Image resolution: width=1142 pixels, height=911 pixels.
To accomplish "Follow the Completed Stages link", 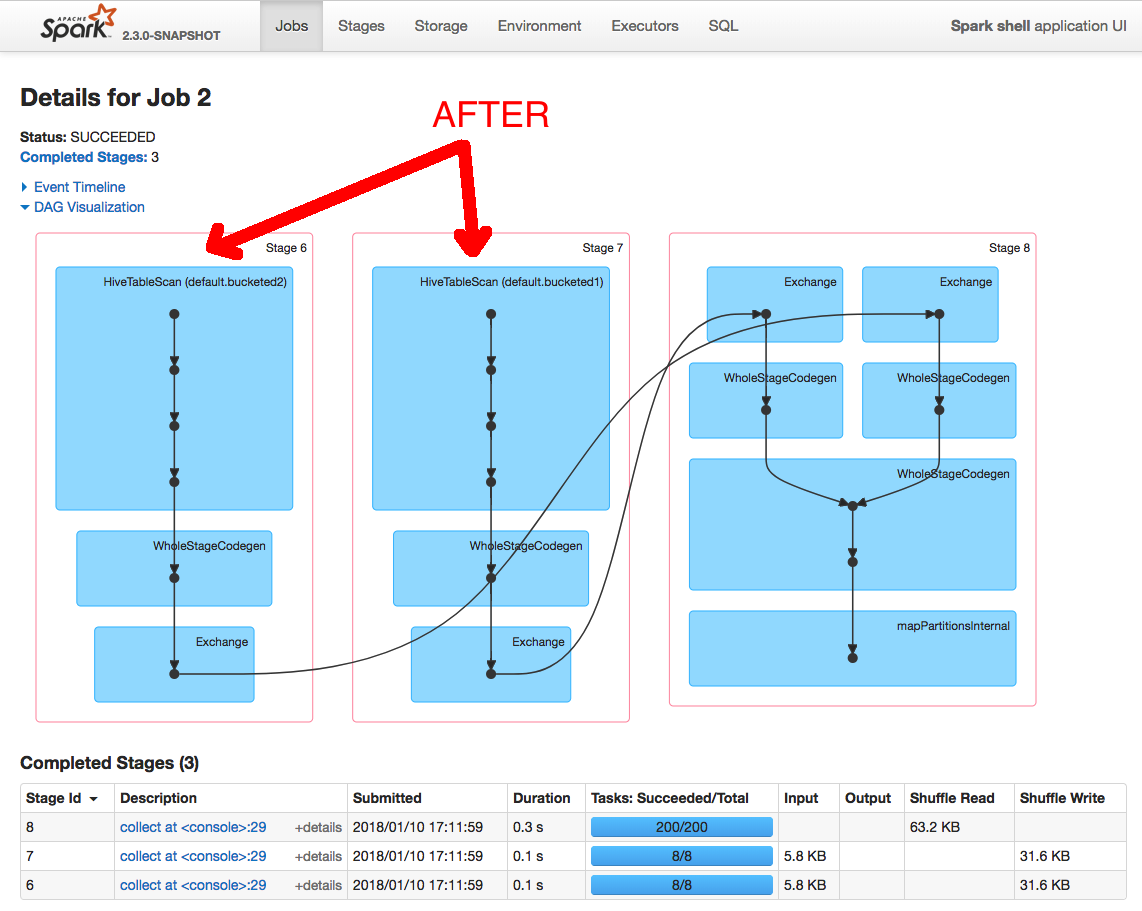I will tap(84, 157).
